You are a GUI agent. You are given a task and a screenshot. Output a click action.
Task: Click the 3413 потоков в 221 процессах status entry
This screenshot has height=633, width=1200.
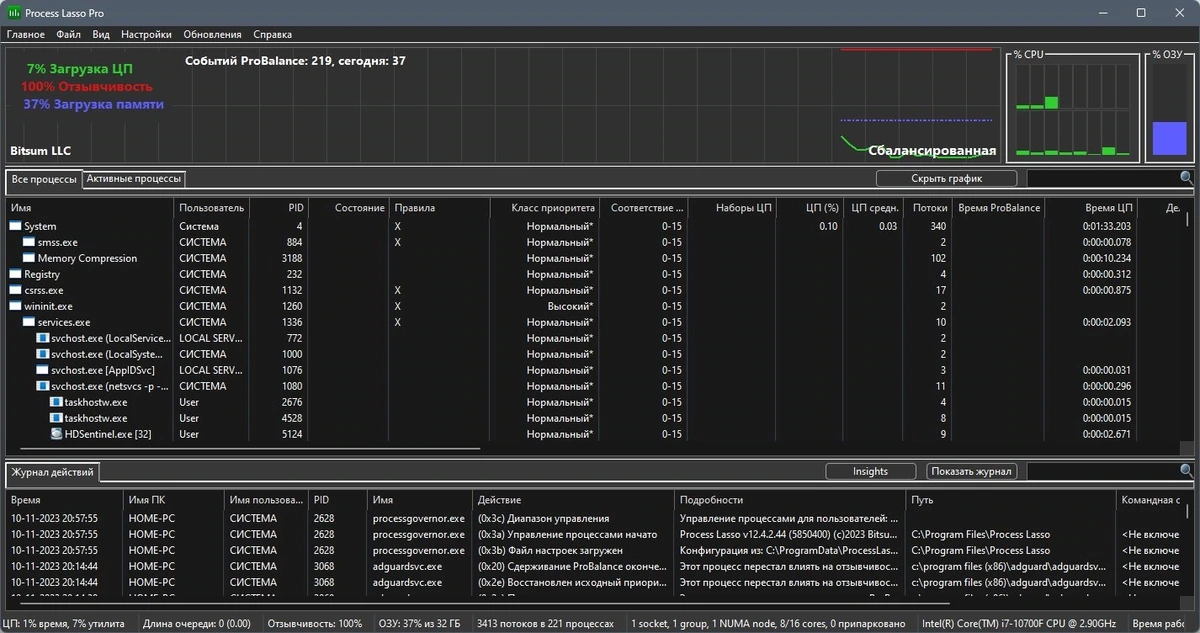pyautogui.click(x=545, y=624)
